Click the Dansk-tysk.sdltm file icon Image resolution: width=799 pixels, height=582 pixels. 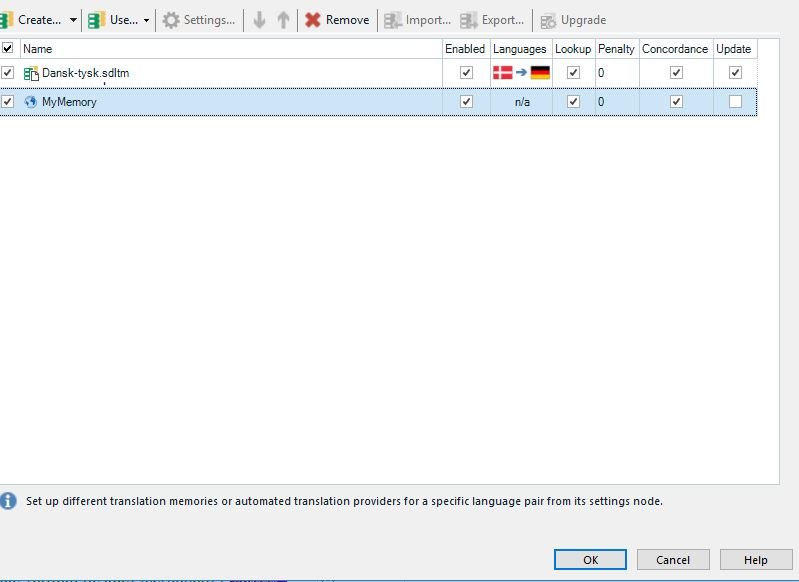pos(31,73)
